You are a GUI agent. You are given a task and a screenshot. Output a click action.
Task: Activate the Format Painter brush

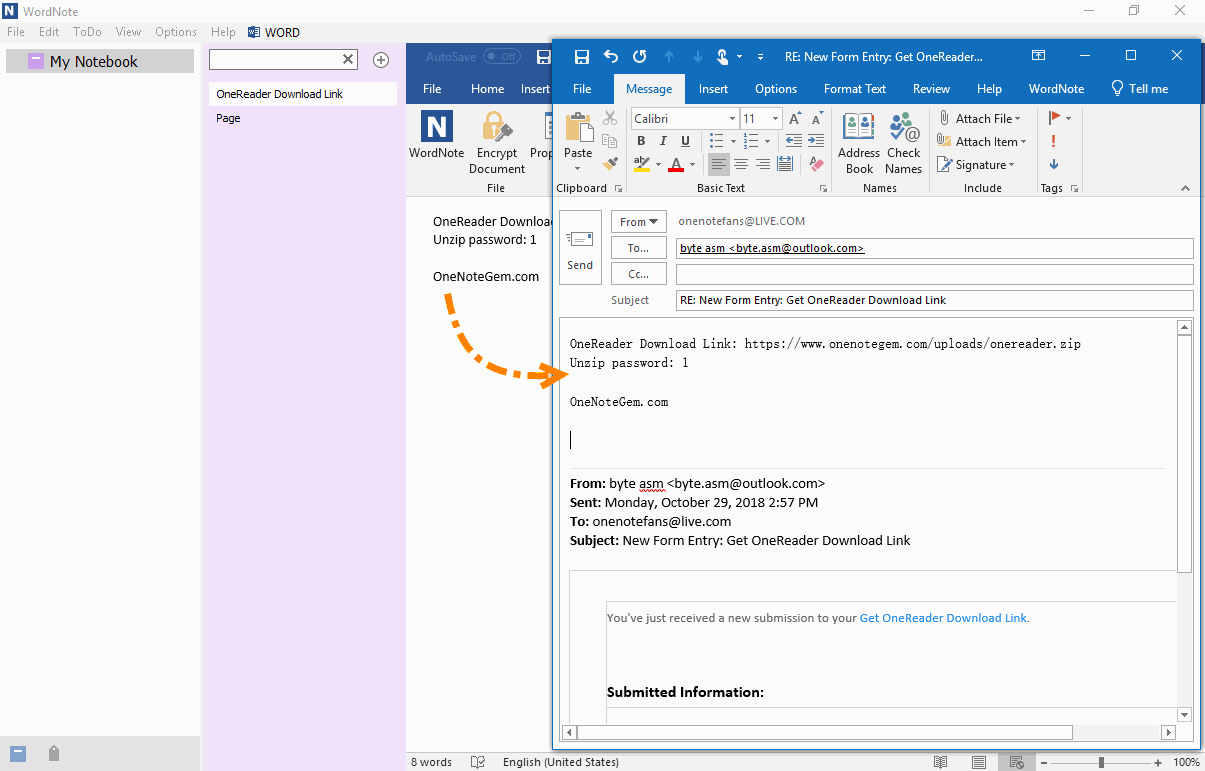coord(610,163)
